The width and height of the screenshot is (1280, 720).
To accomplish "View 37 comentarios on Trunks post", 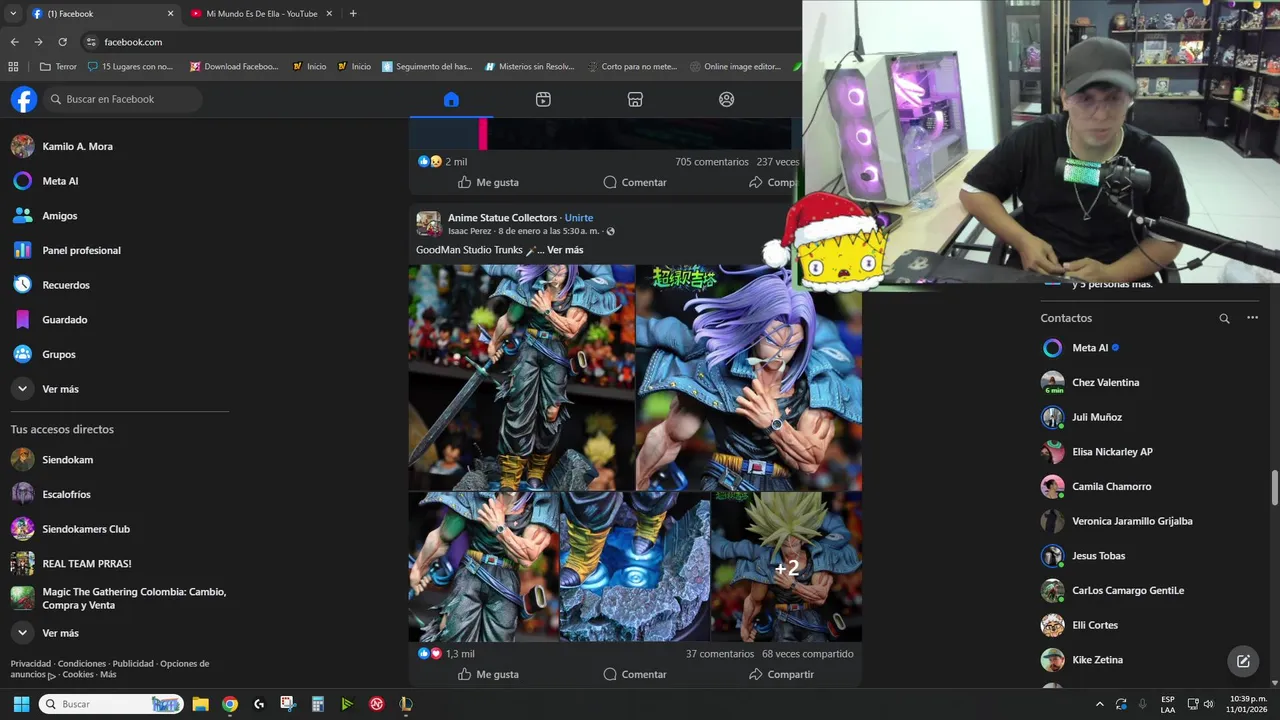I will pos(720,654).
